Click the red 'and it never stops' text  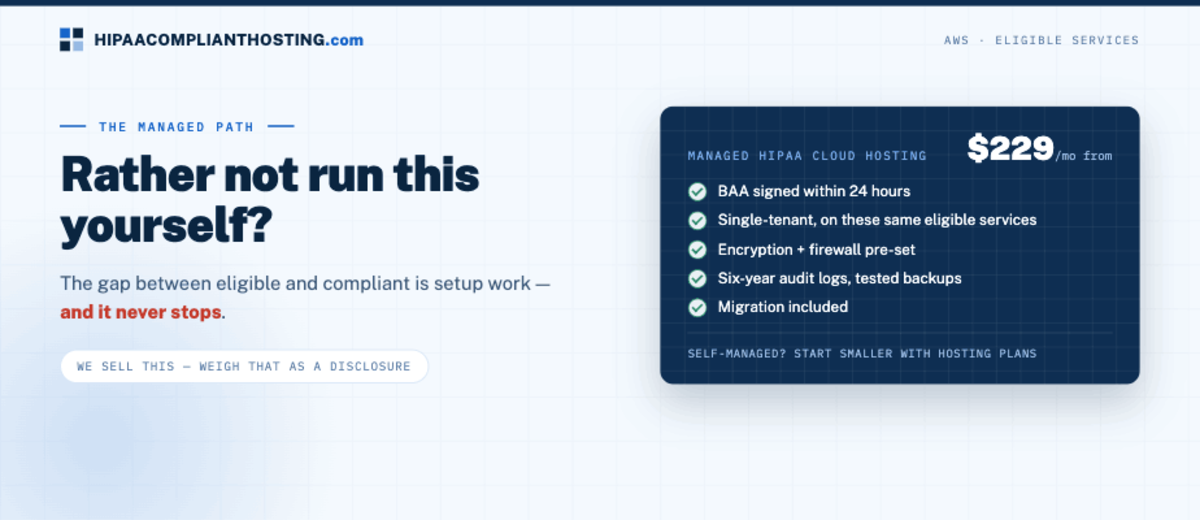coord(140,312)
